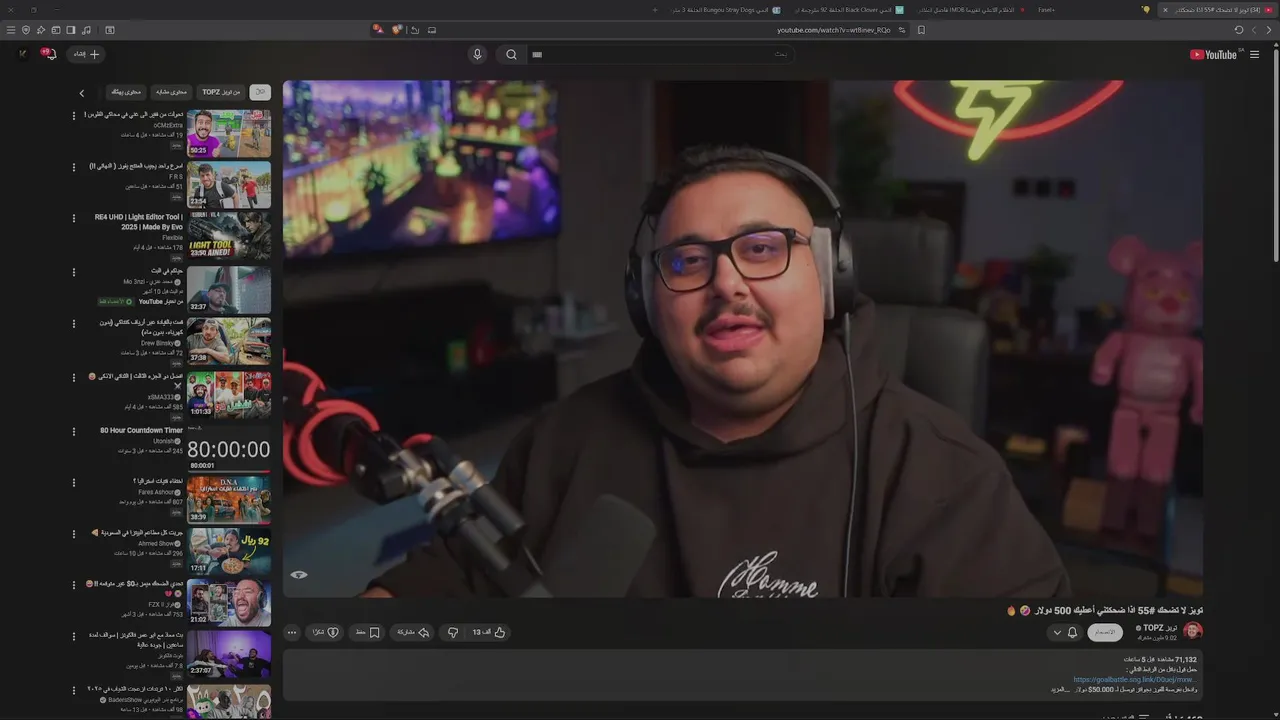This screenshot has height=720, width=1280.
Task: Click the video player to pause
Action: [742, 339]
